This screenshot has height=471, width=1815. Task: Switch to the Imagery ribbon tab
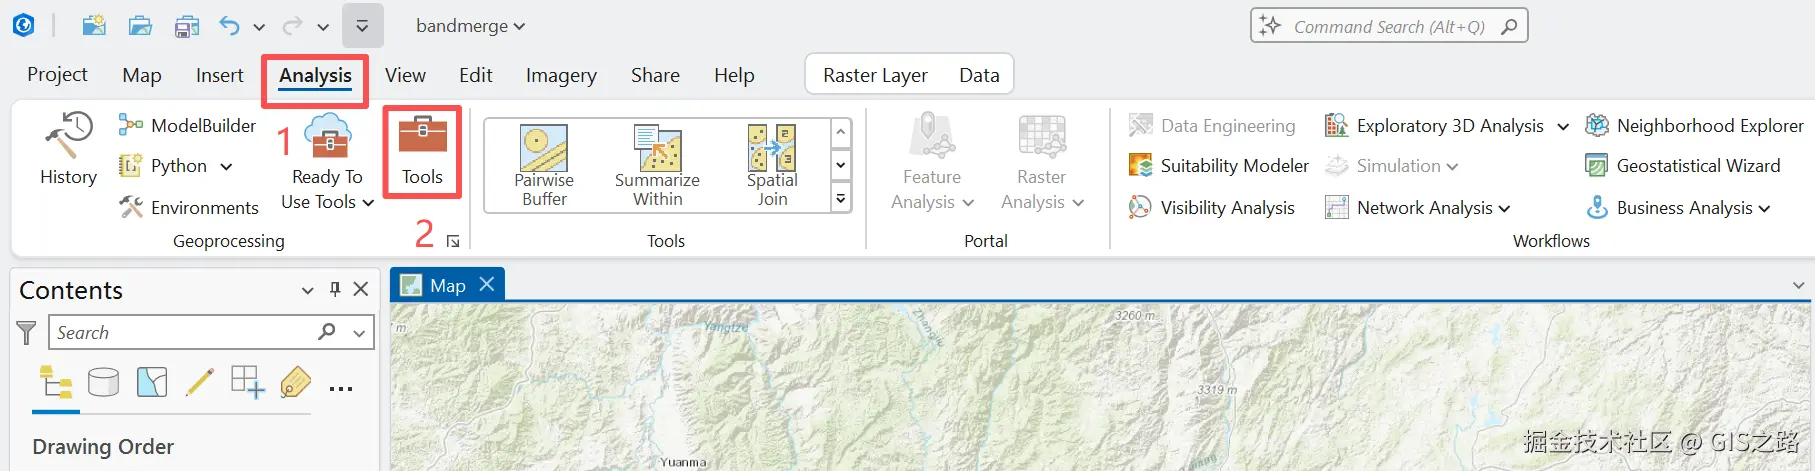pyautogui.click(x=561, y=75)
